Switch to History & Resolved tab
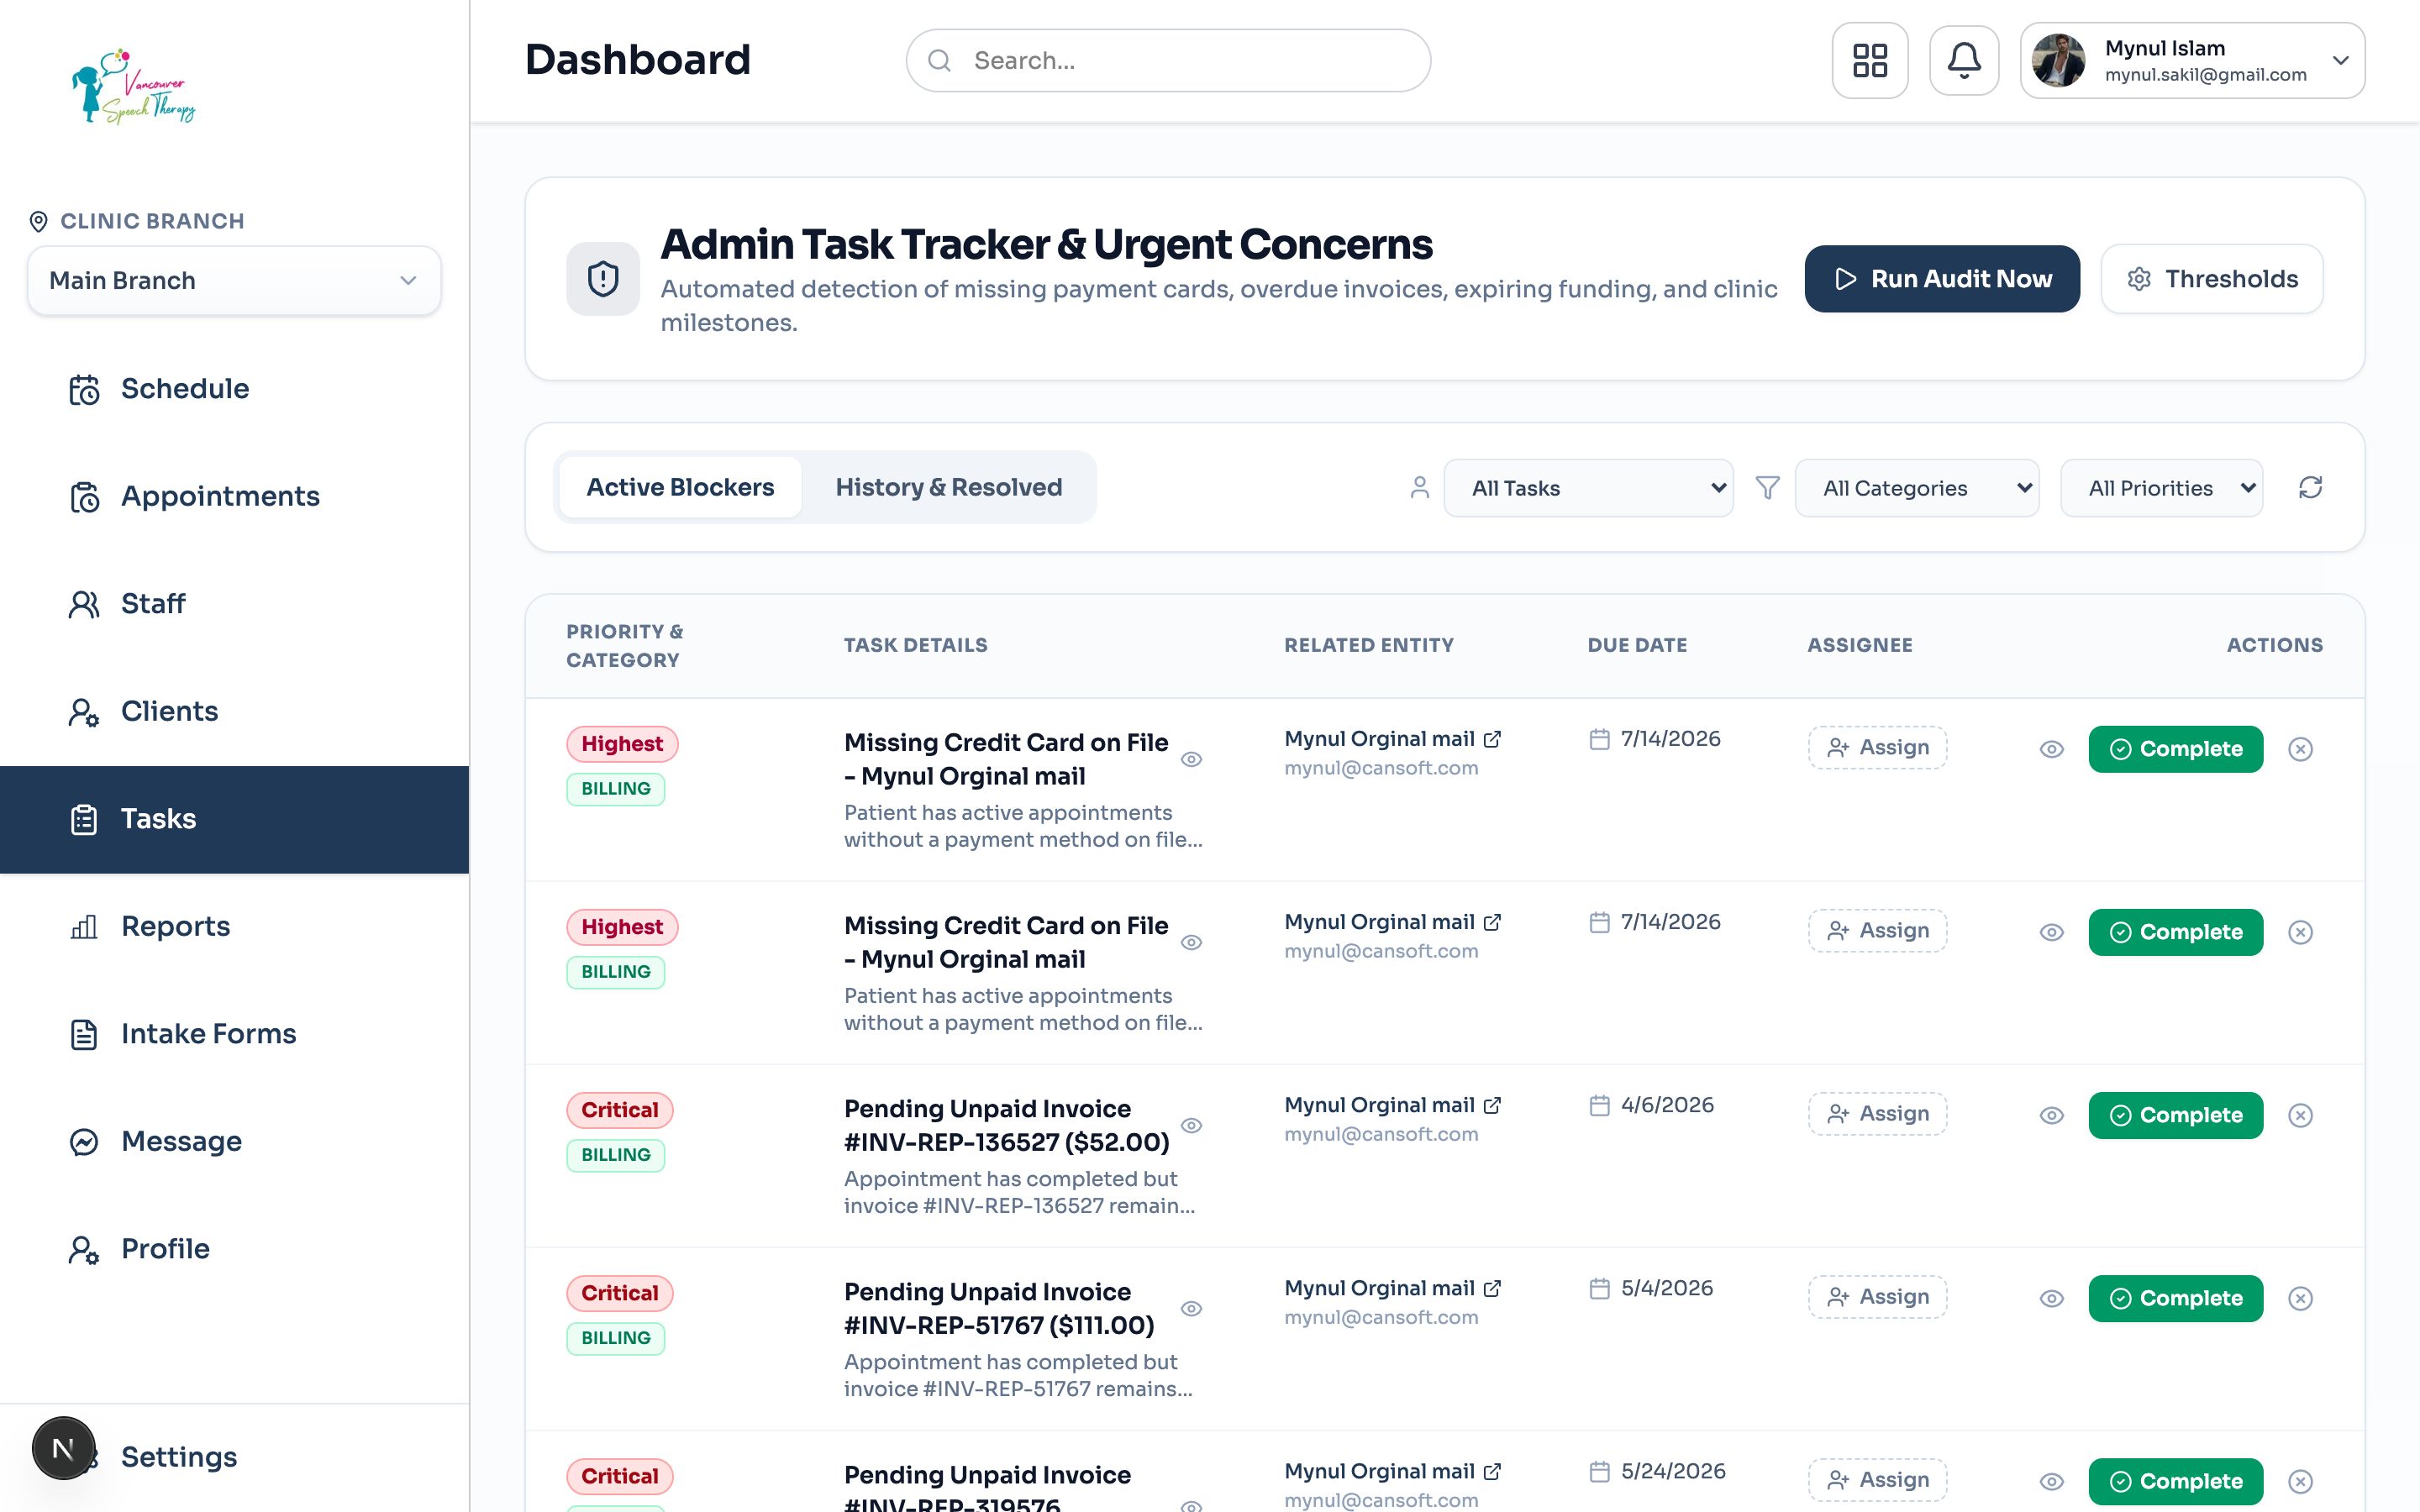This screenshot has width=2420, height=1512. [948, 487]
